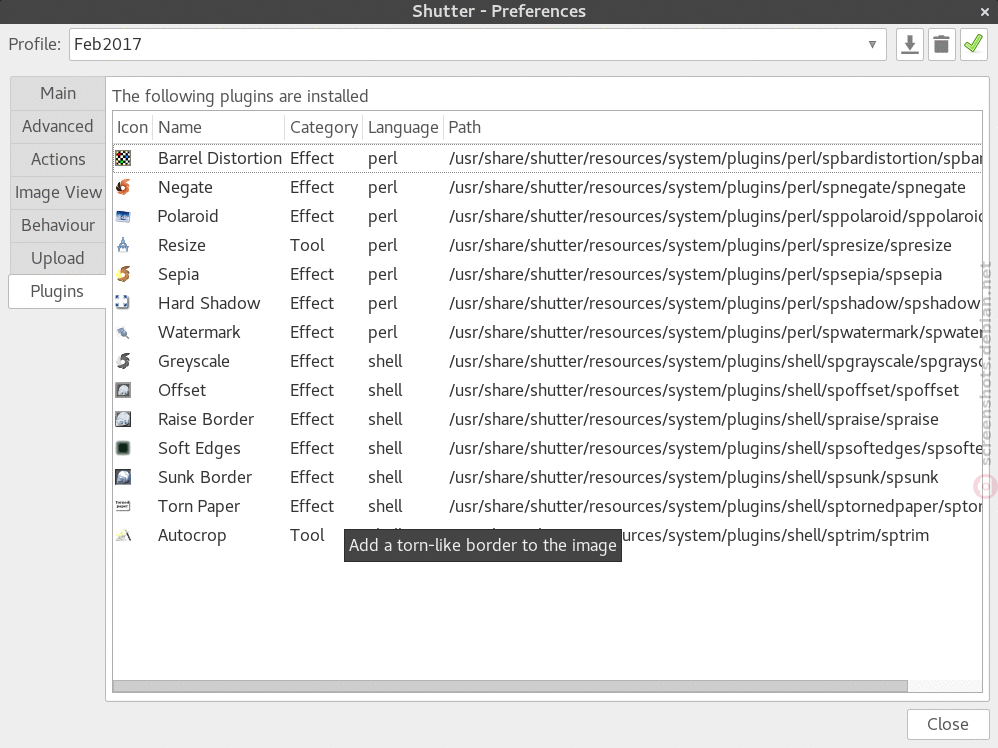Click the Soft Edges plugin icon

123,448
